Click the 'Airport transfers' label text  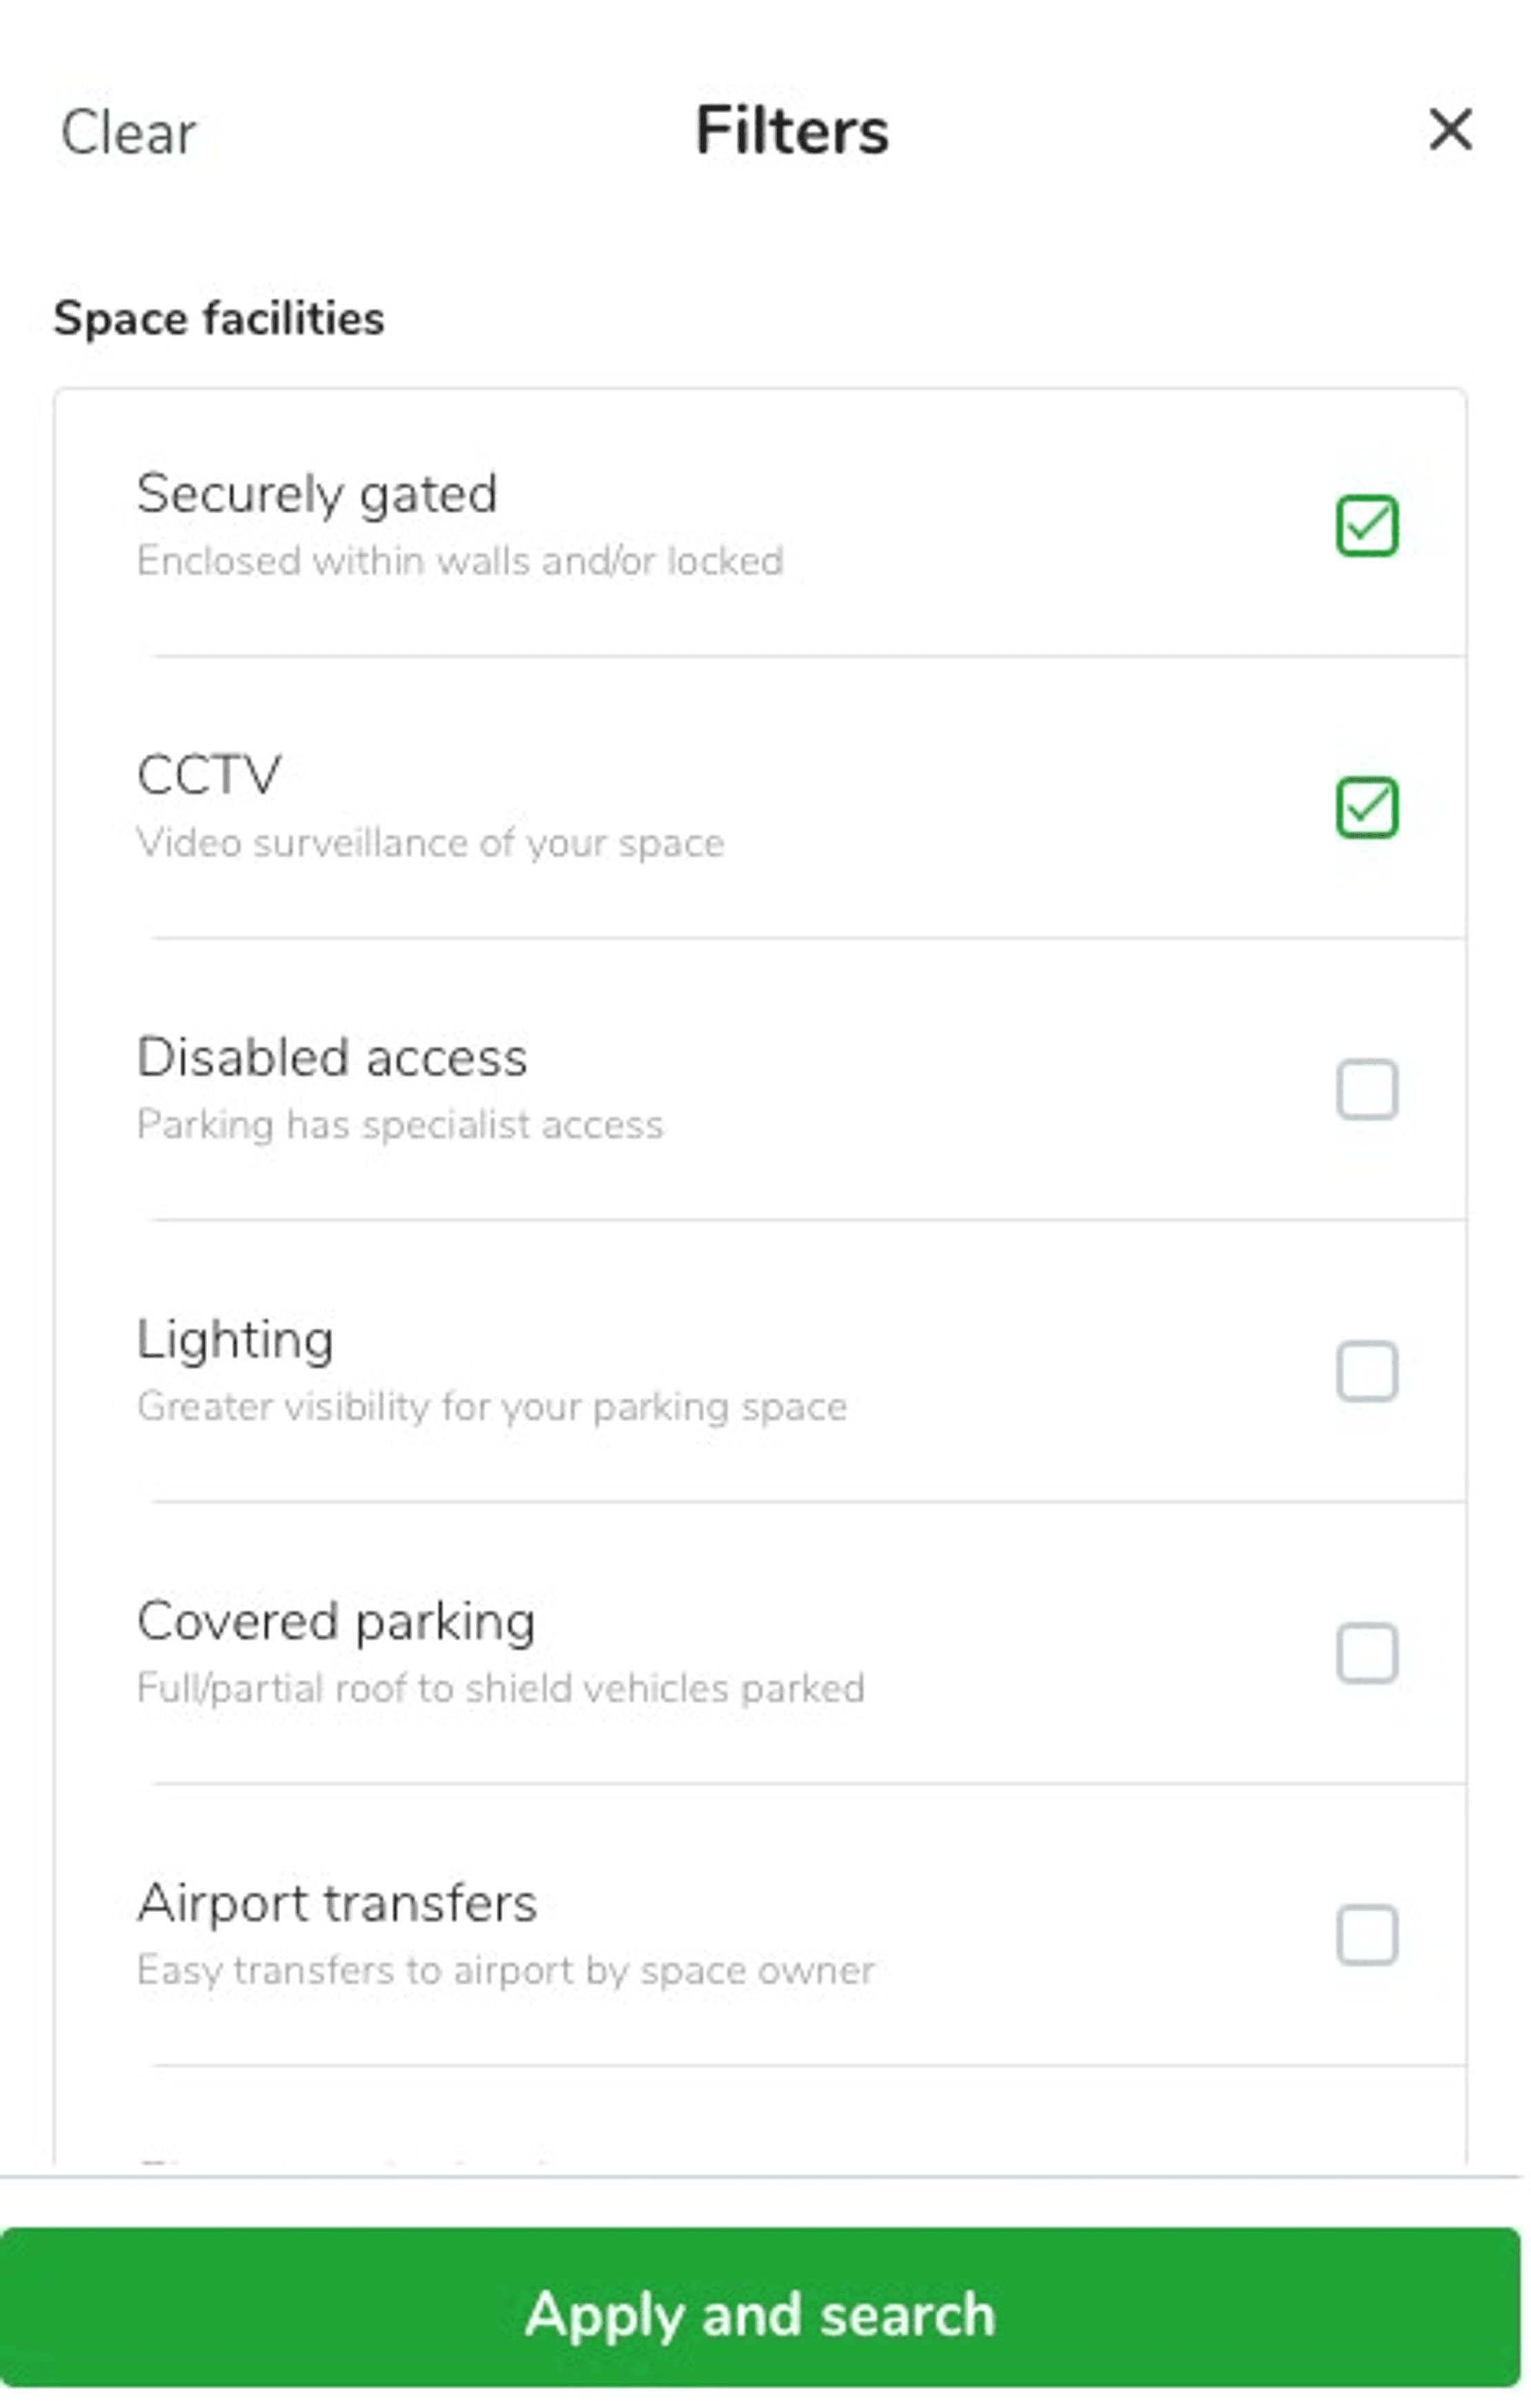click(337, 1903)
